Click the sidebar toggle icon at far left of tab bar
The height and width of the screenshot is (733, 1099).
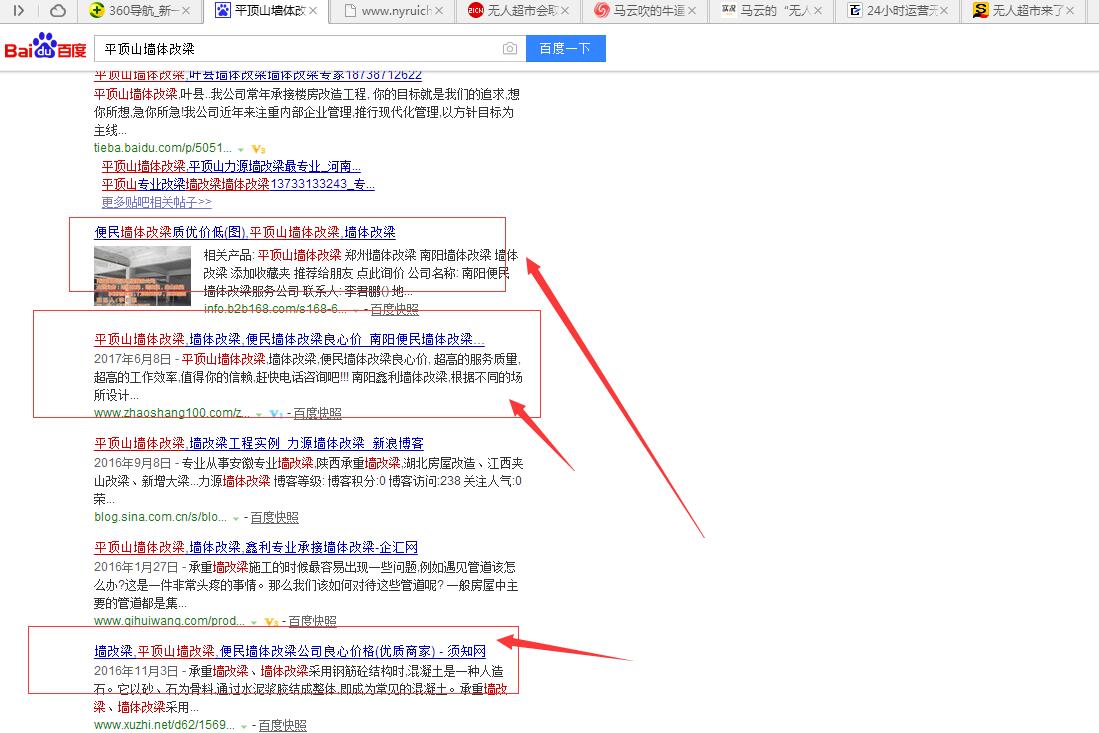point(19,11)
